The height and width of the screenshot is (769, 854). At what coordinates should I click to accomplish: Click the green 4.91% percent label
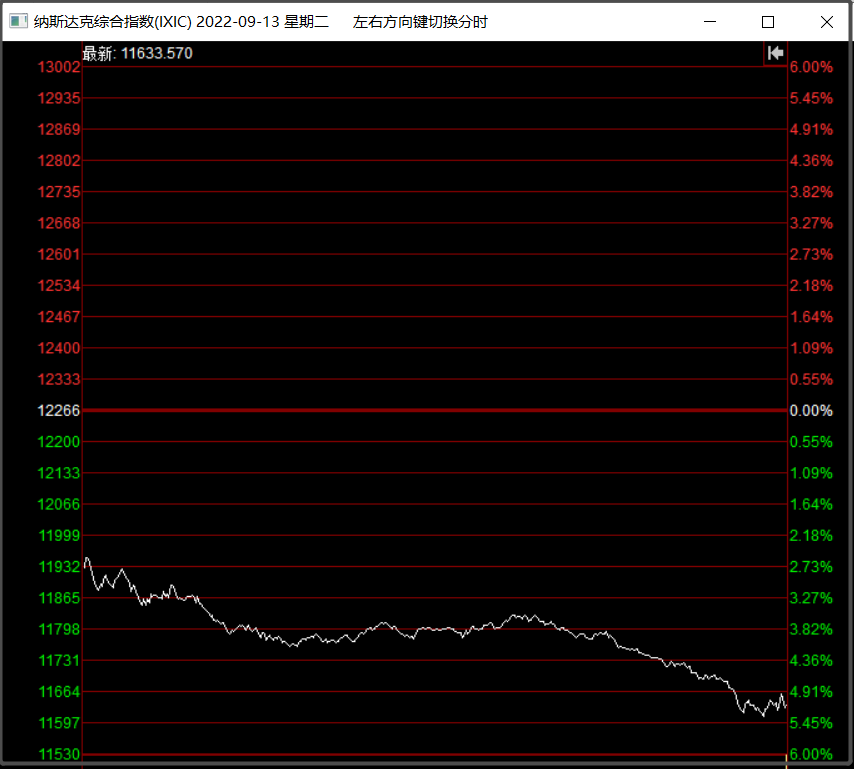(811, 692)
